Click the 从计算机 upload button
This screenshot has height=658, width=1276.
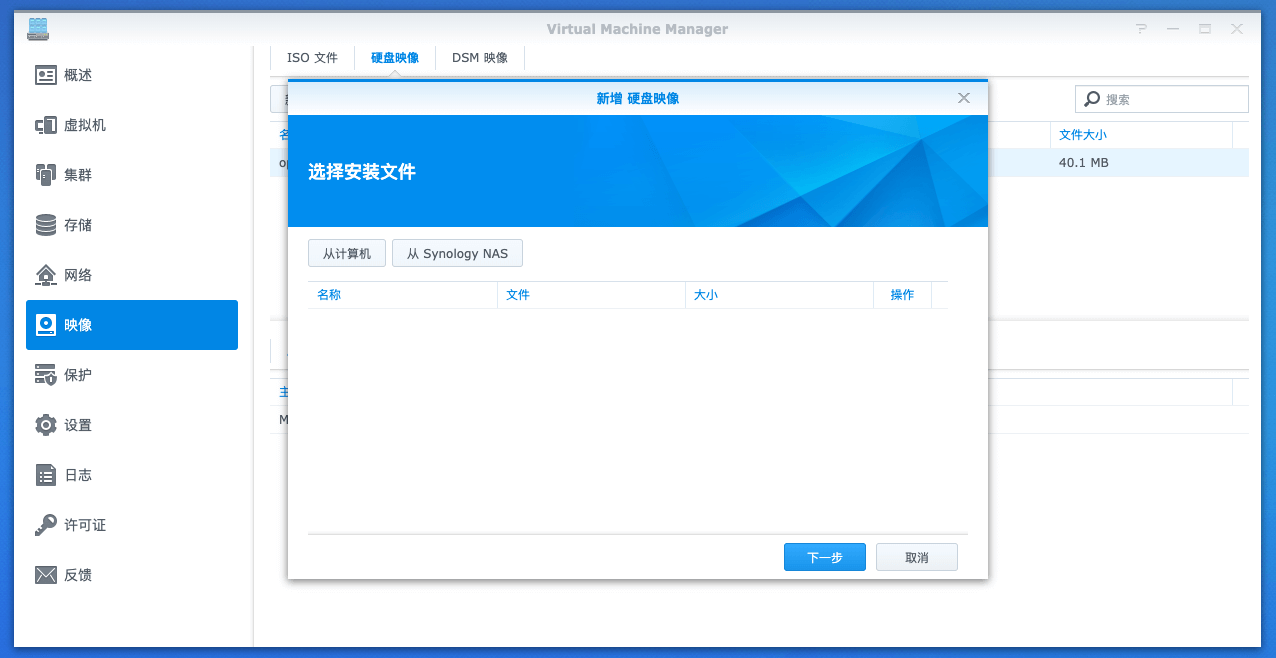pos(346,253)
